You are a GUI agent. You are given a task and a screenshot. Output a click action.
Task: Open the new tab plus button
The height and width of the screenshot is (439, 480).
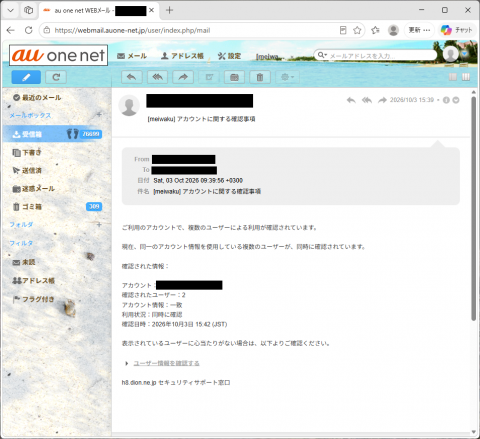[169, 10]
